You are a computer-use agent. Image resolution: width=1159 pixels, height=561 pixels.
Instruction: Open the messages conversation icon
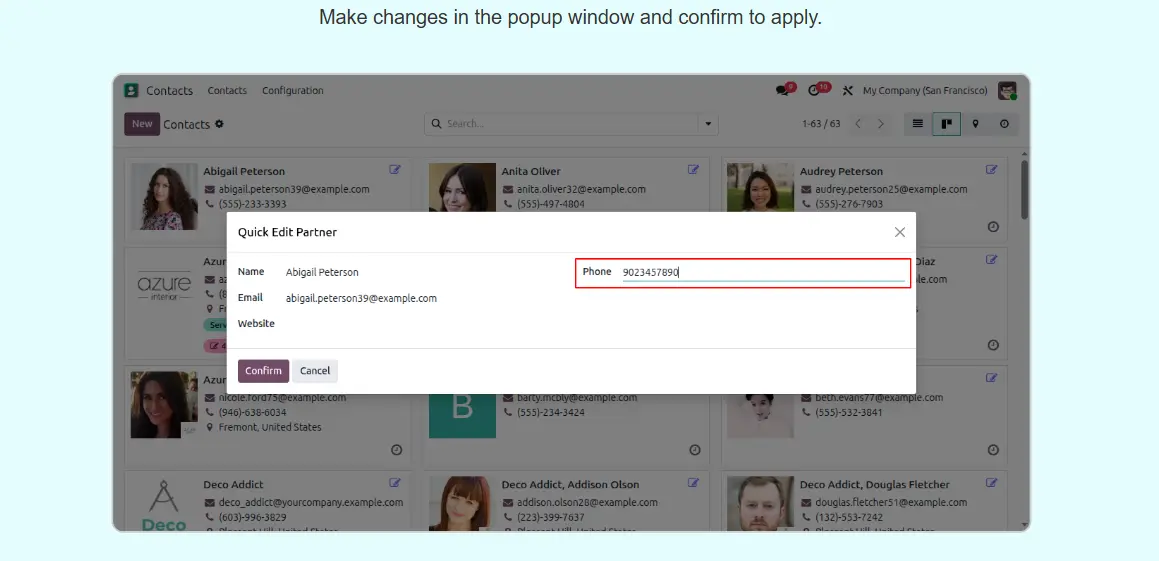tap(782, 91)
